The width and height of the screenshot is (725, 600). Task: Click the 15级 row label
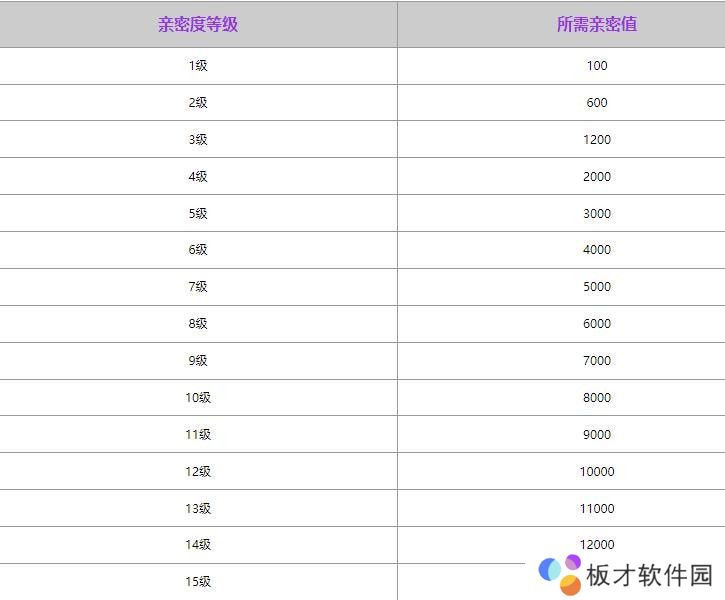[x=198, y=582]
